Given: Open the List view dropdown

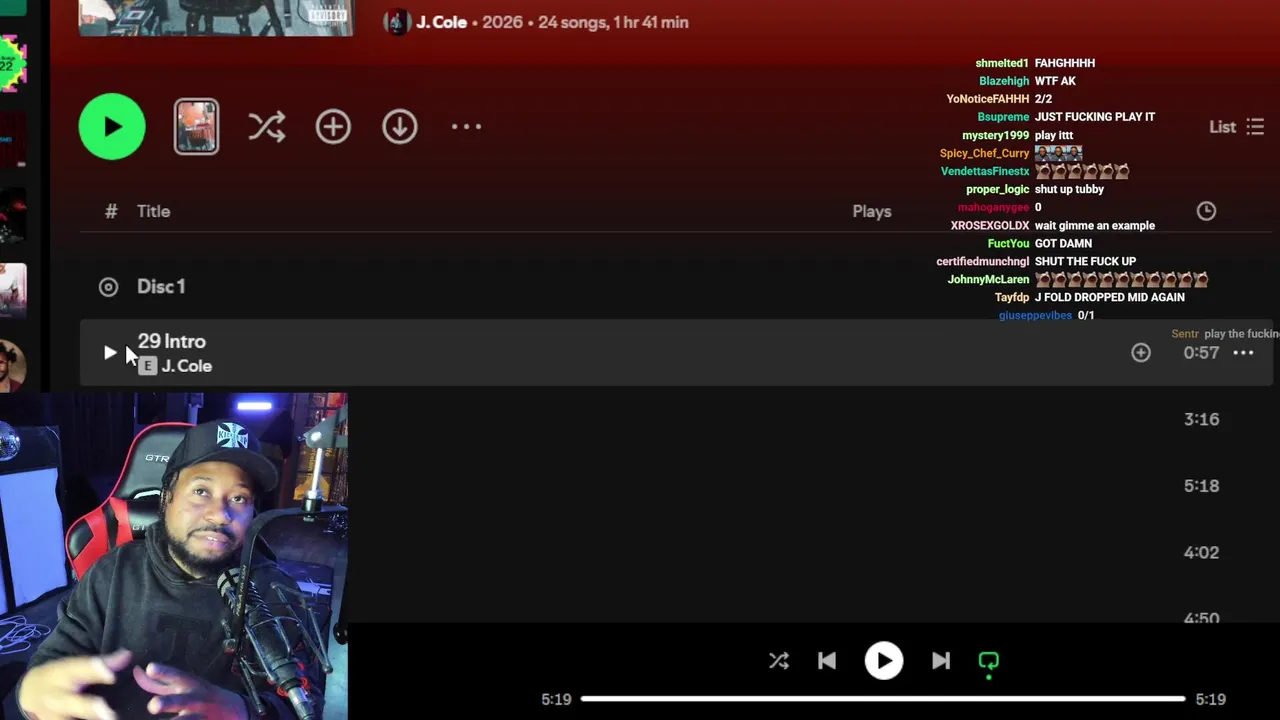Looking at the screenshot, I should coord(1237,127).
